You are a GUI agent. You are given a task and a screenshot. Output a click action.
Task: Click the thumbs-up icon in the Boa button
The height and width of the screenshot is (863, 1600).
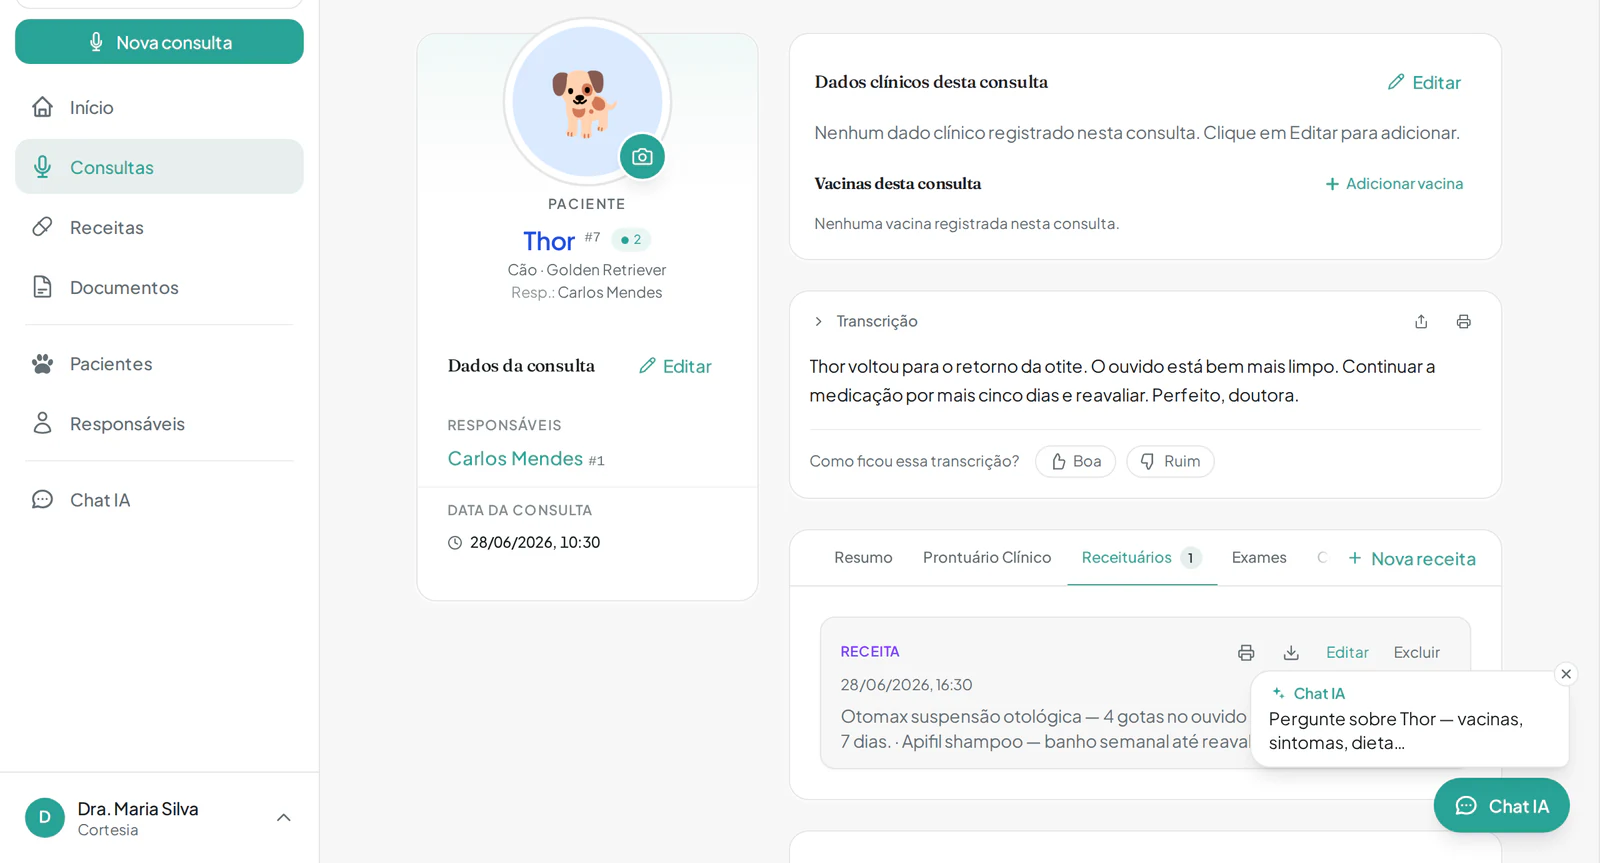[1059, 461]
